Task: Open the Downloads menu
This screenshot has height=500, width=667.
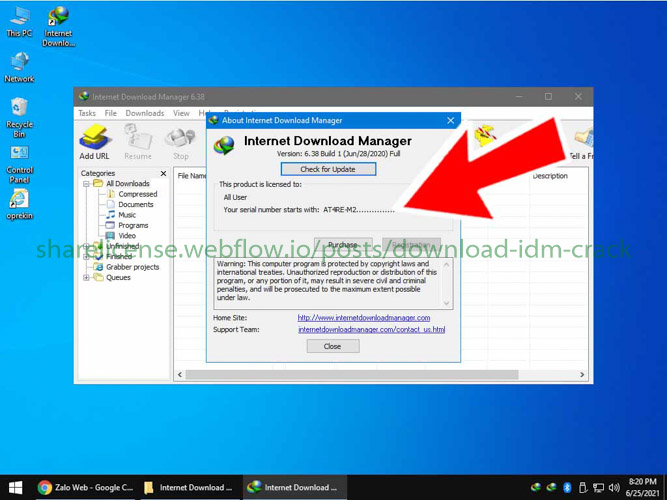Action: click(145, 113)
